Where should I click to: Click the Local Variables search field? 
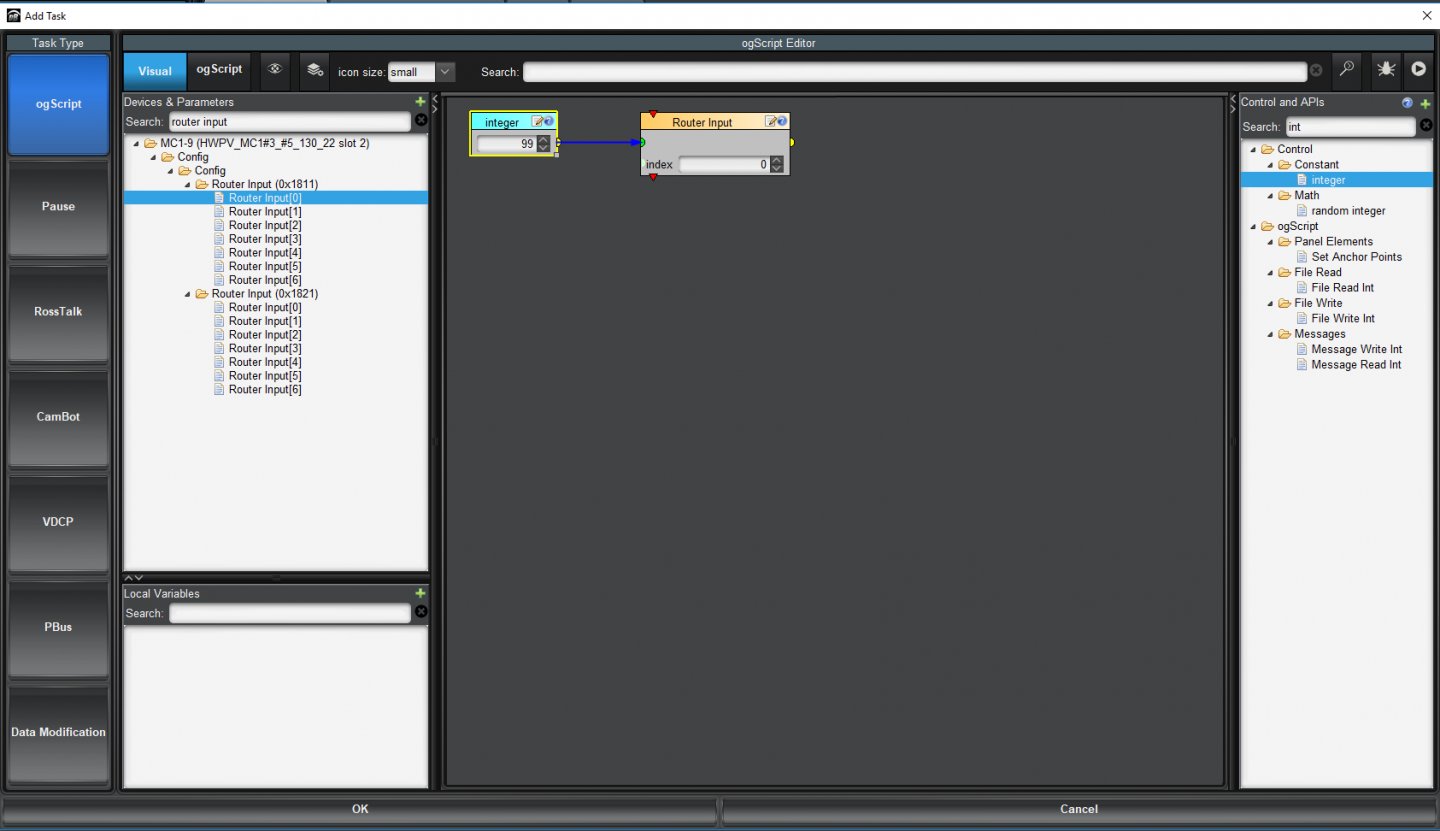click(290, 613)
